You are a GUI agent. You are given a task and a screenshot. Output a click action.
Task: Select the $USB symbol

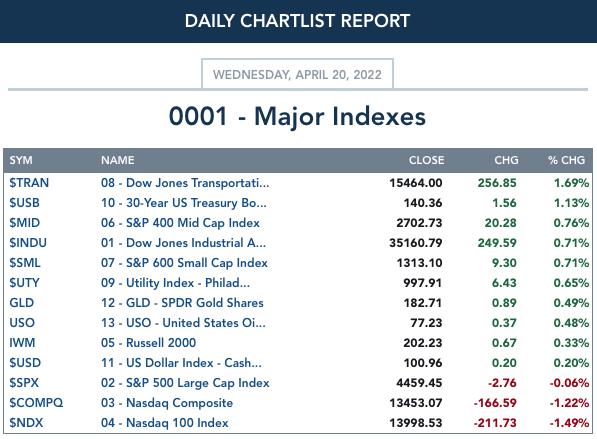click(24, 203)
